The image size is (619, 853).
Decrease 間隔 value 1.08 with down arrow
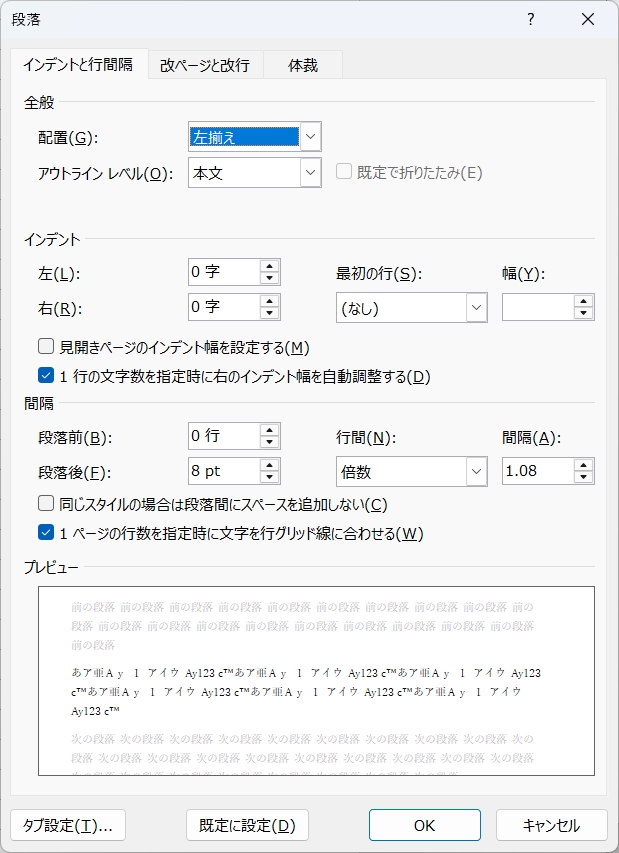[583, 477]
